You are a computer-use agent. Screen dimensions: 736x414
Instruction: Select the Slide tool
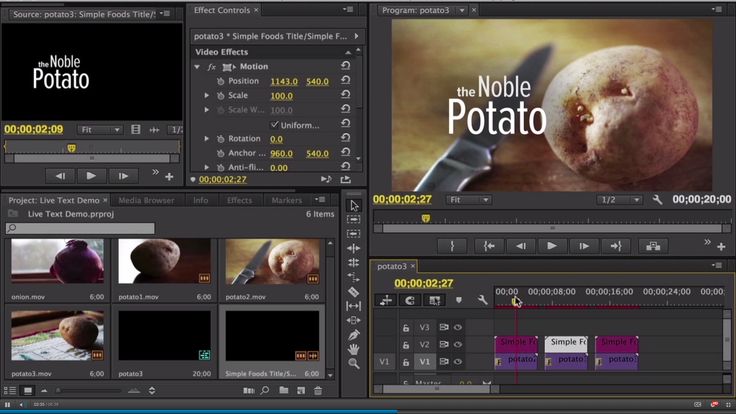pyautogui.click(x=353, y=320)
